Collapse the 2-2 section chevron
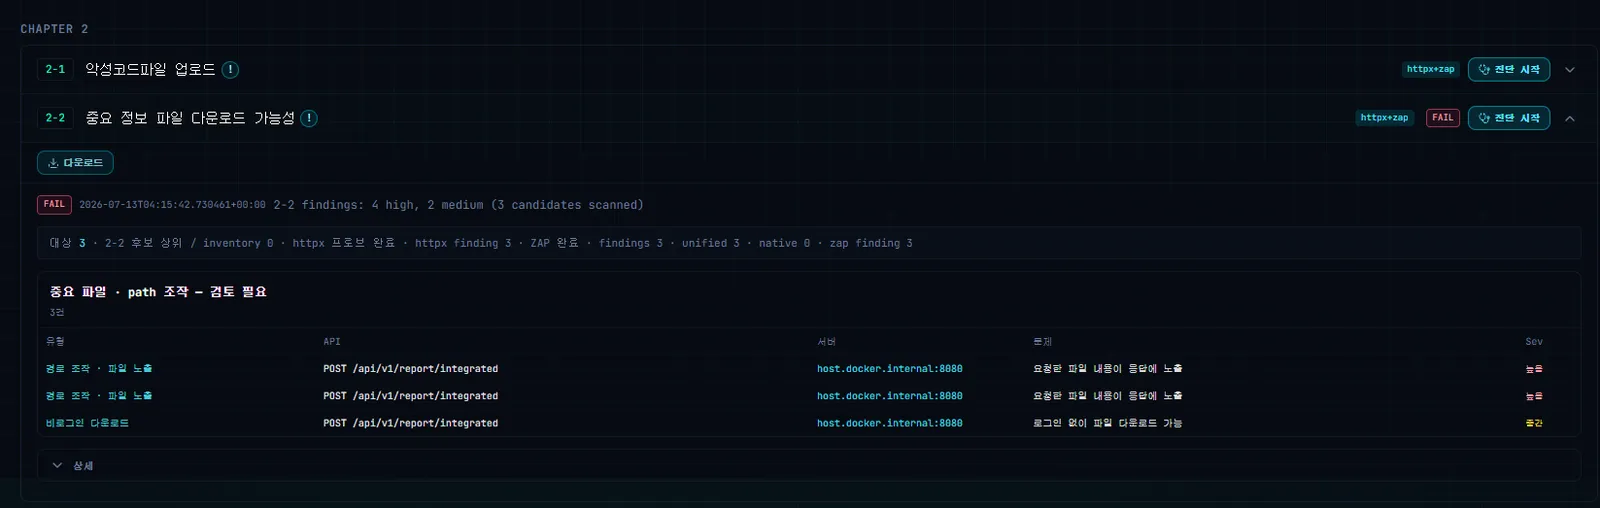The width and height of the screenshot is (1600, 508). 1569,118
